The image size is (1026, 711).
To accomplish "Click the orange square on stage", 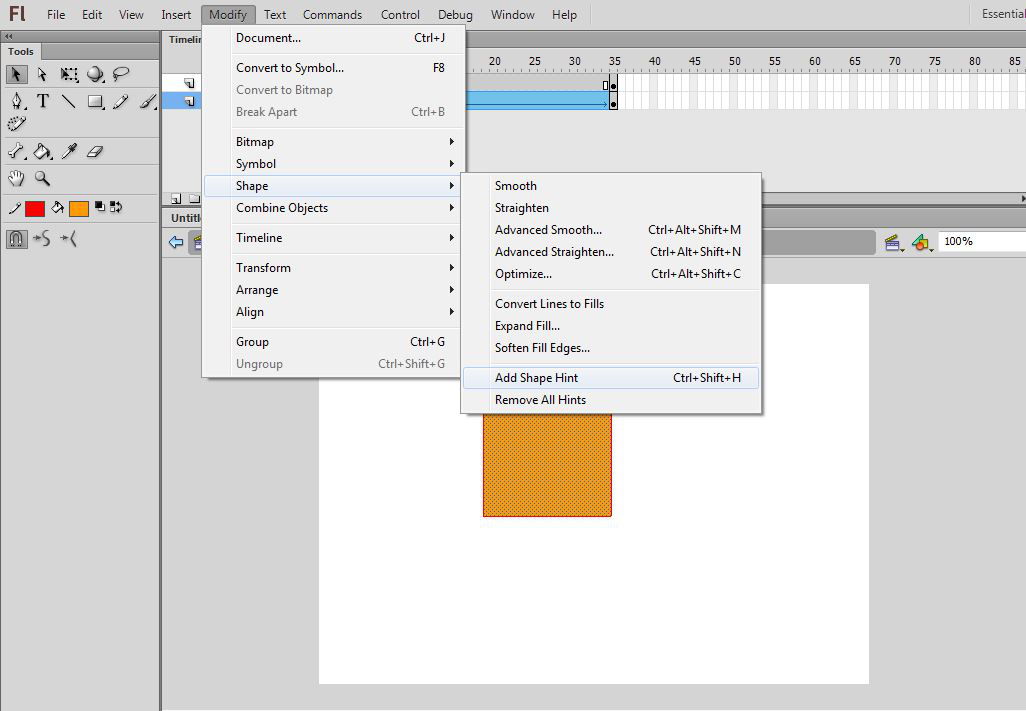I will [x=547, y=465].
